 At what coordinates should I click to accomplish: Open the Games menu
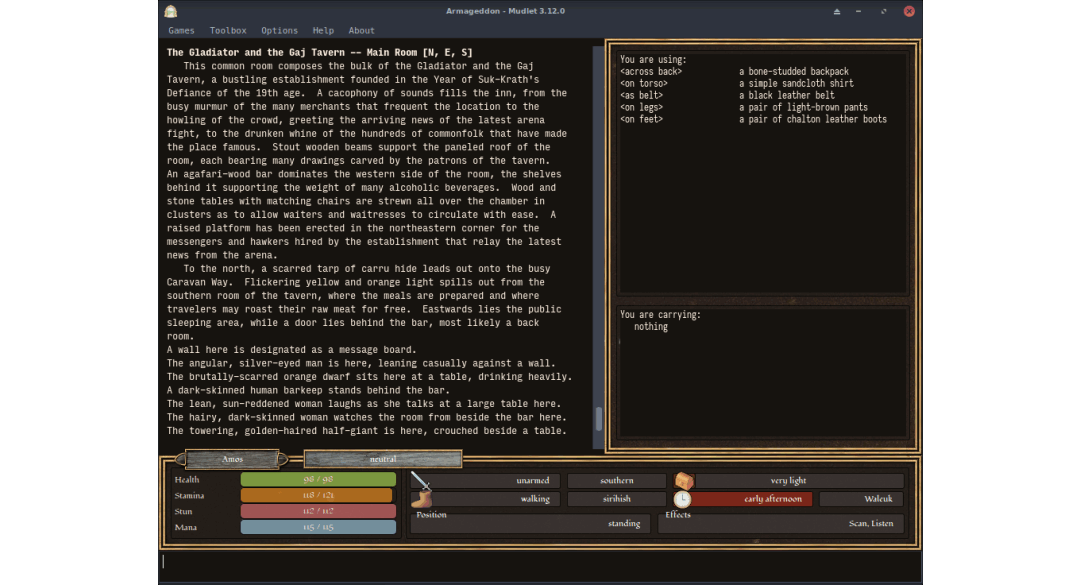tap(181, 30)
